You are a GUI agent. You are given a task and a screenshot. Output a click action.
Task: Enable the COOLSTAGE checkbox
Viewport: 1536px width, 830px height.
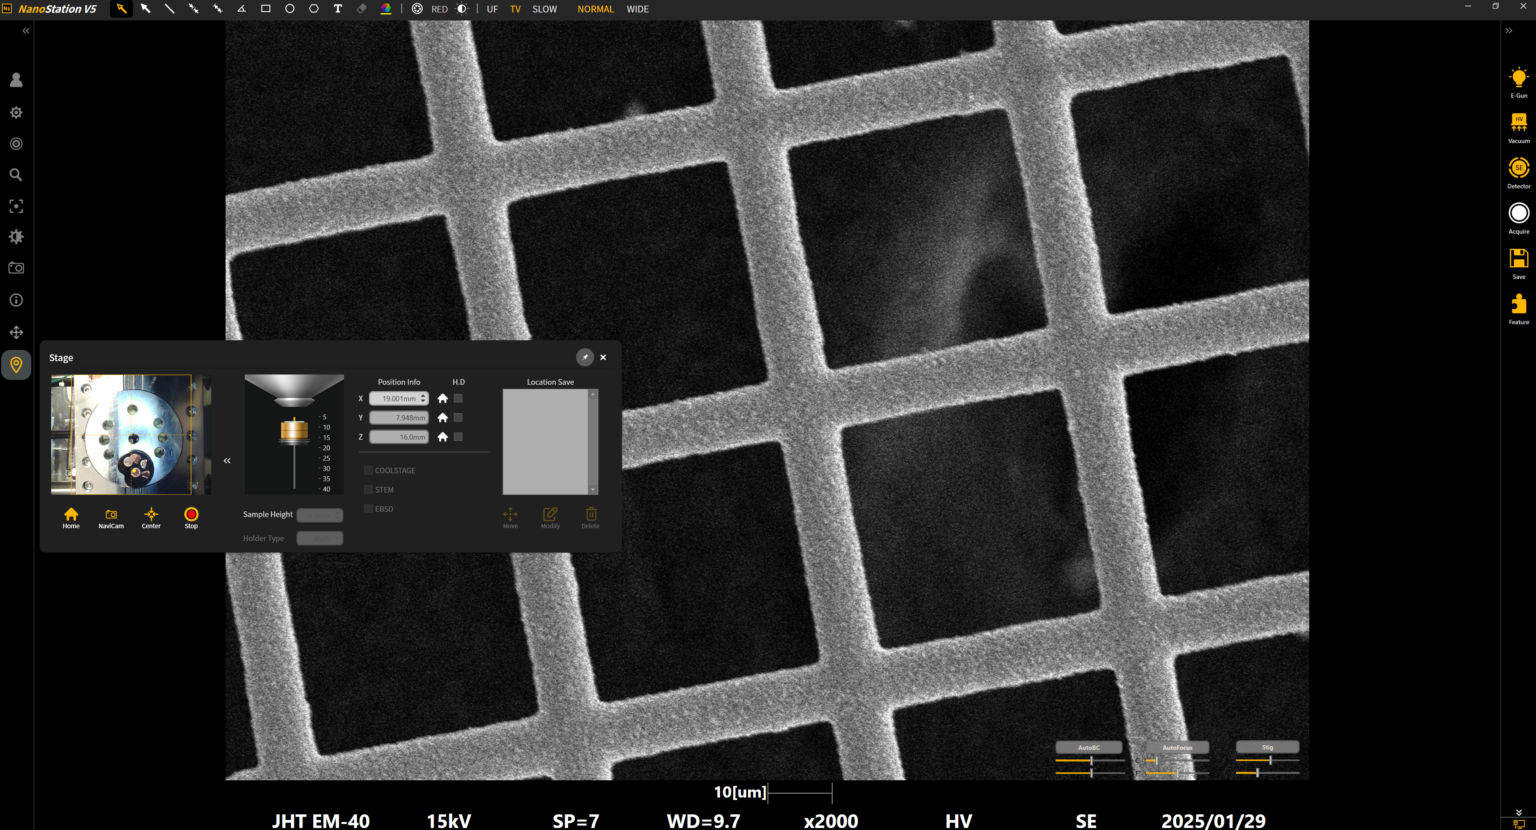pos(368,470)
